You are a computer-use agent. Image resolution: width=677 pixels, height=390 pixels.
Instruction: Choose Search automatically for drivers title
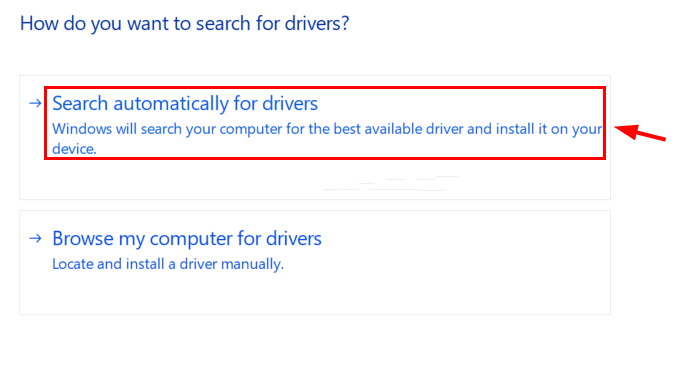pyautogui.click(x=185, y=104)
